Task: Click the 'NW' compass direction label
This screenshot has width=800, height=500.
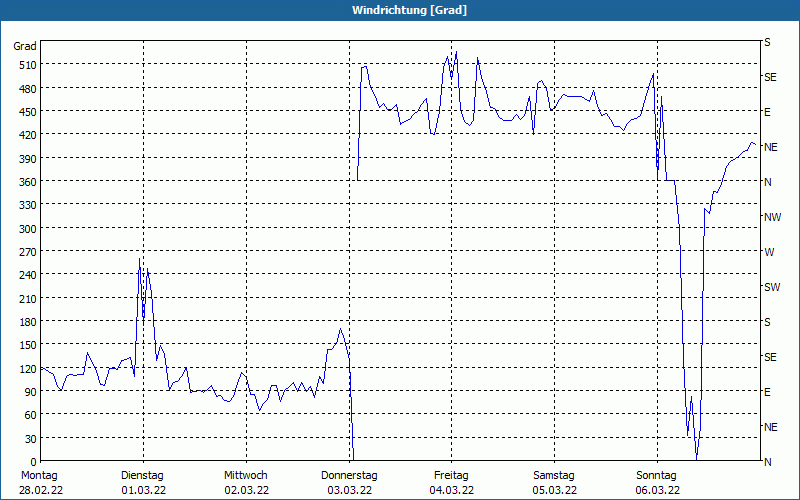Action: [772, 217]
